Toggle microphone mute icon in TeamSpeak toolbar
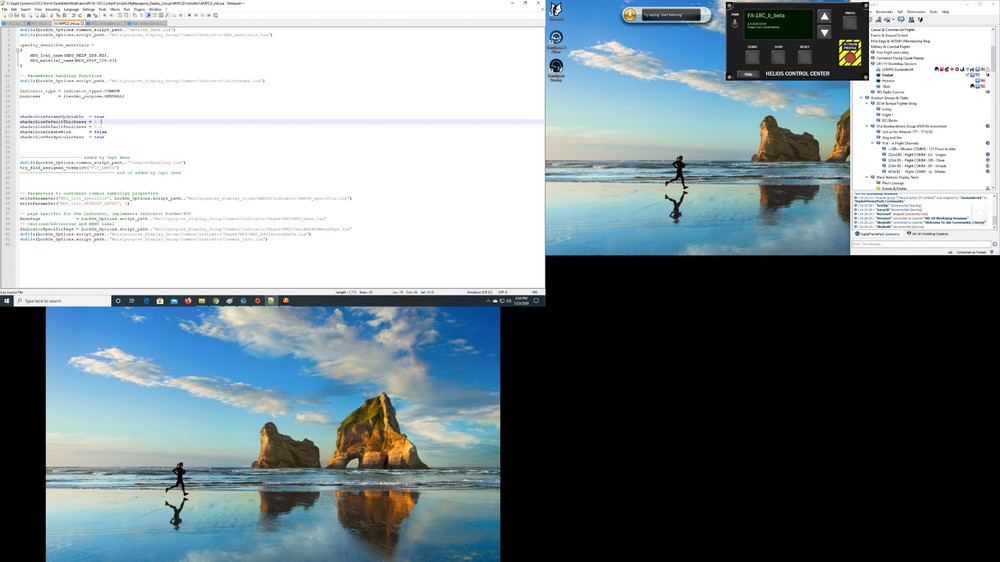Viewport: 1000px width, 562px height. coord(879,20)
